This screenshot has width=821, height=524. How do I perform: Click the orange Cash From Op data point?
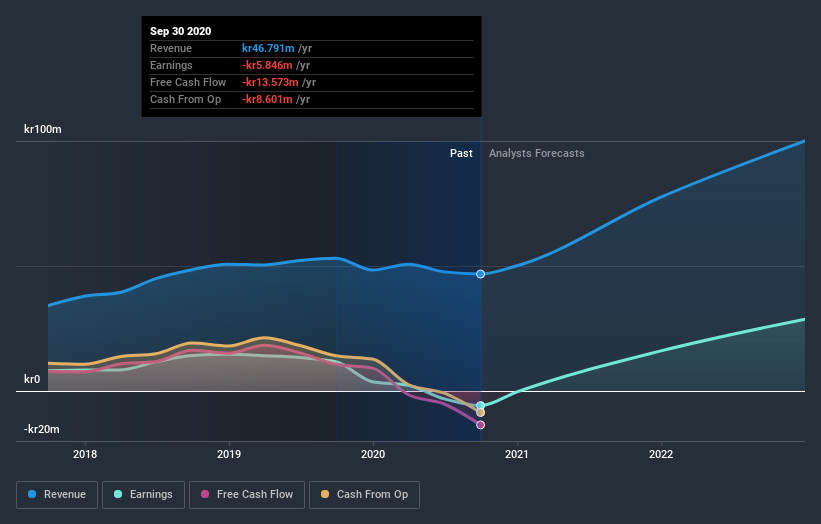[481, 412]
